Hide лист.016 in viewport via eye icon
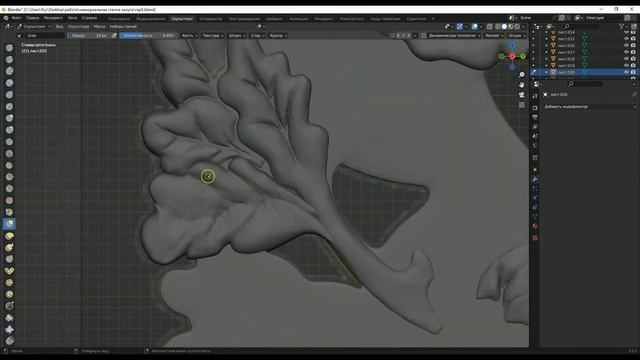Viewport: 640px width, 360px height. (626, 45)
